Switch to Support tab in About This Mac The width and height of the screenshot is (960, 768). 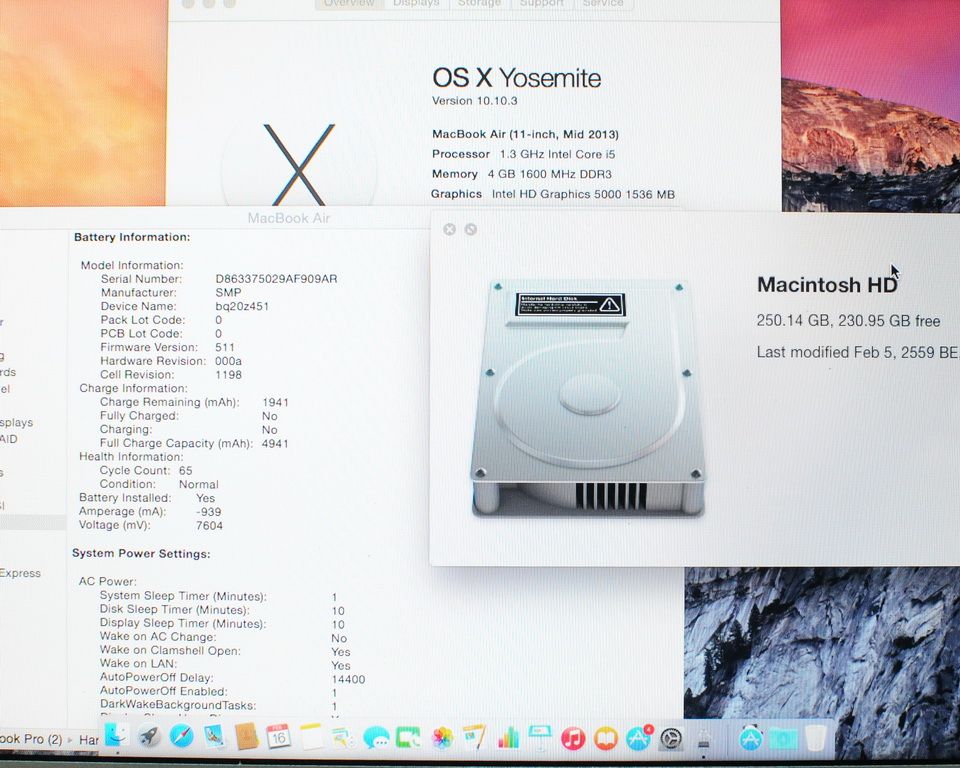541,4
